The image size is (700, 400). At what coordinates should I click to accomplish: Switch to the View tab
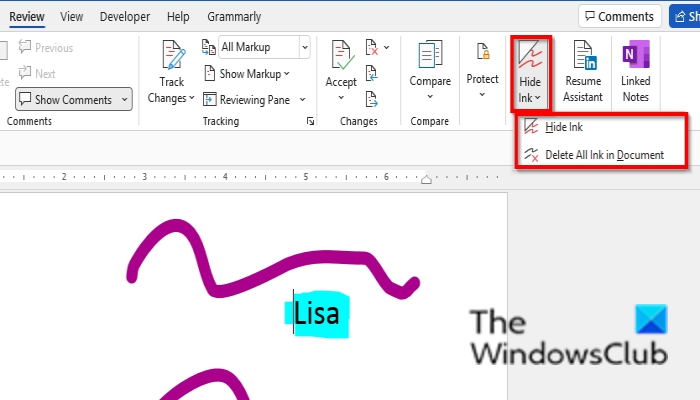[71, 17]
